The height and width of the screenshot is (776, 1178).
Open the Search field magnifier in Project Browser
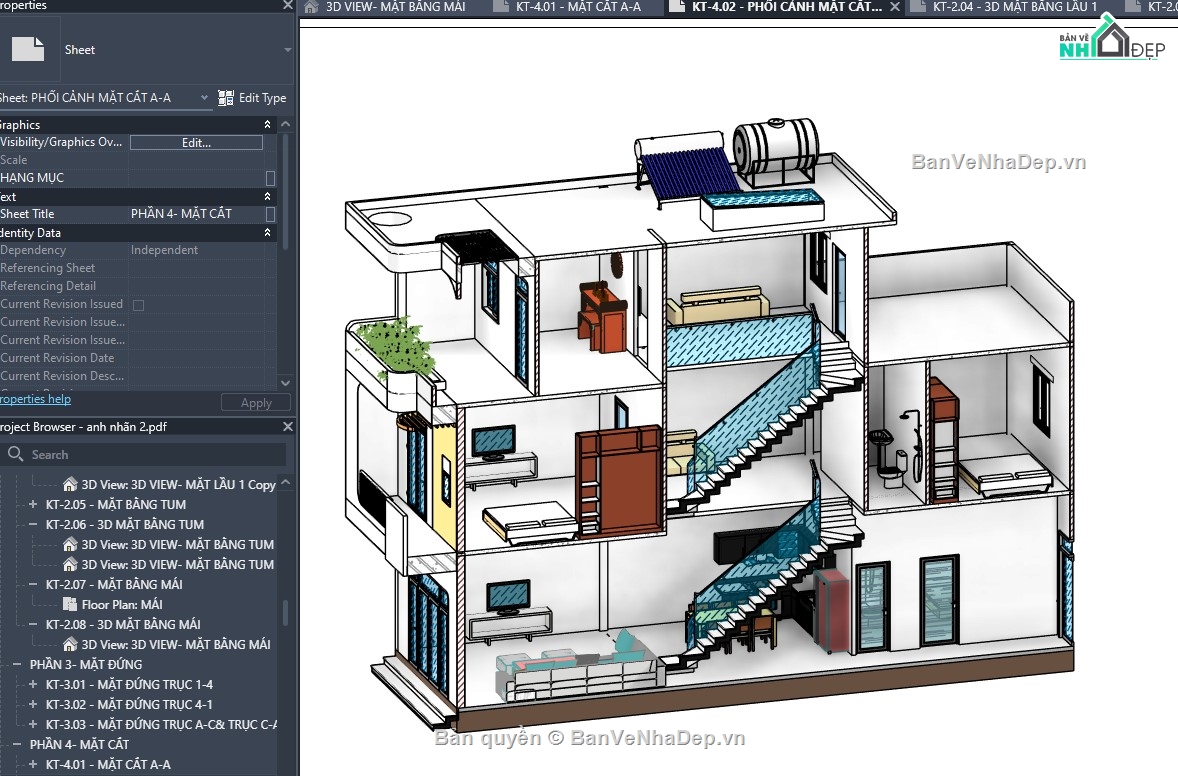(x=17, y=454)
